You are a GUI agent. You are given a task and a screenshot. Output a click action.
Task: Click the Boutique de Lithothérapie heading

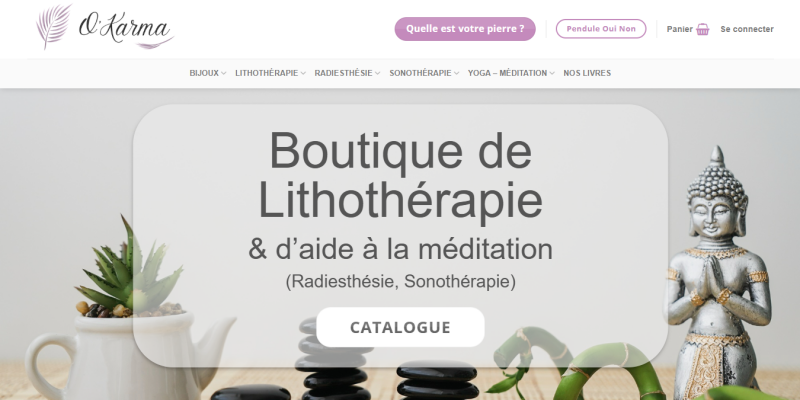point(401,175)
